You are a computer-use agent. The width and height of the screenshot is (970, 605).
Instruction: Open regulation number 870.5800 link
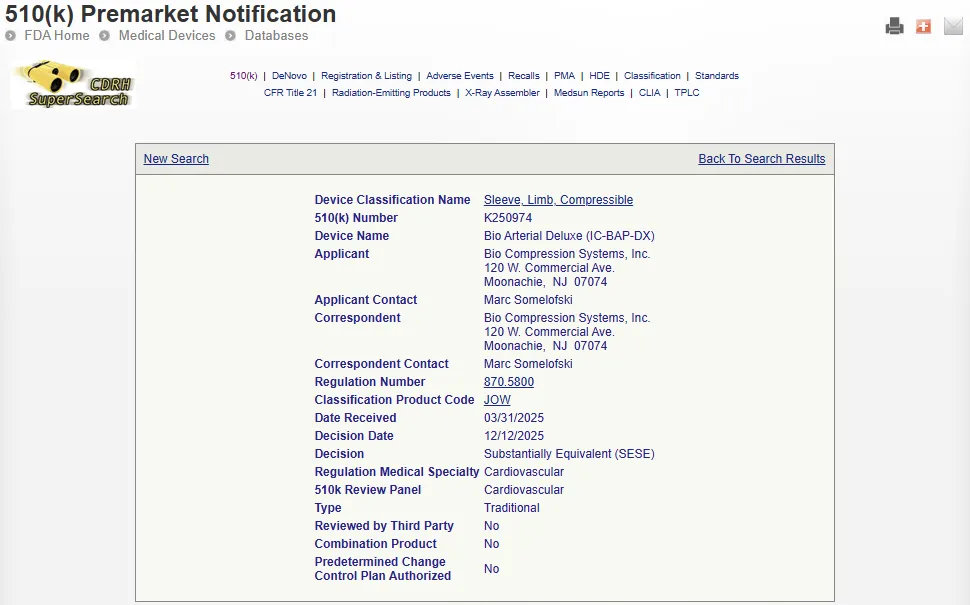pyautogui.click(x=509, y=382)
